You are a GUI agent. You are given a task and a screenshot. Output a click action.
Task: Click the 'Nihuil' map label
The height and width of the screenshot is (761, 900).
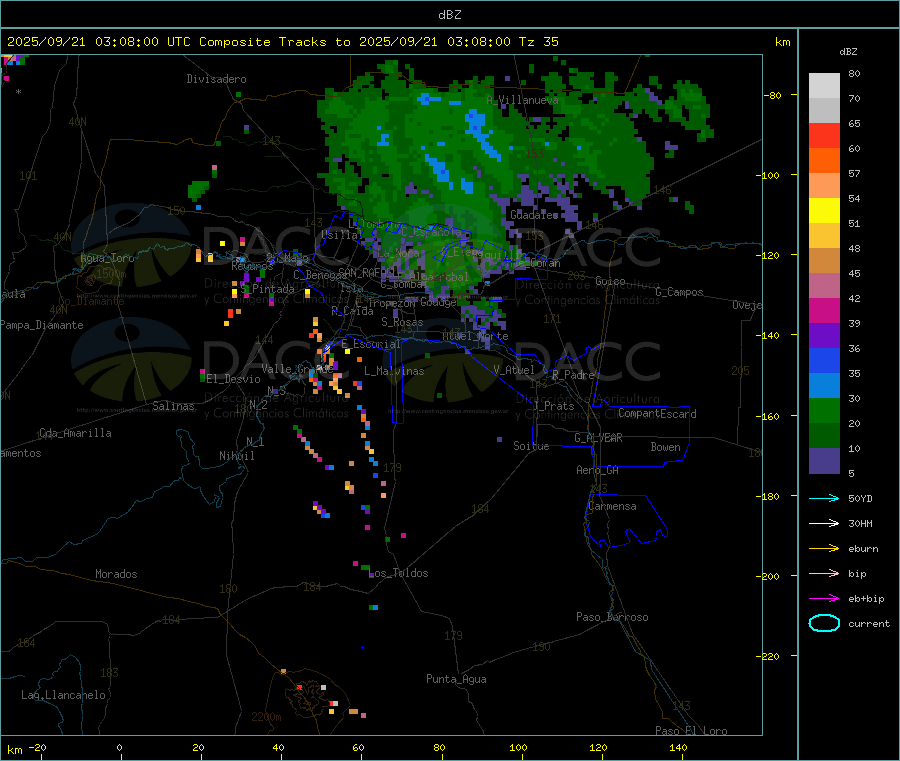[x=236, y=456]
